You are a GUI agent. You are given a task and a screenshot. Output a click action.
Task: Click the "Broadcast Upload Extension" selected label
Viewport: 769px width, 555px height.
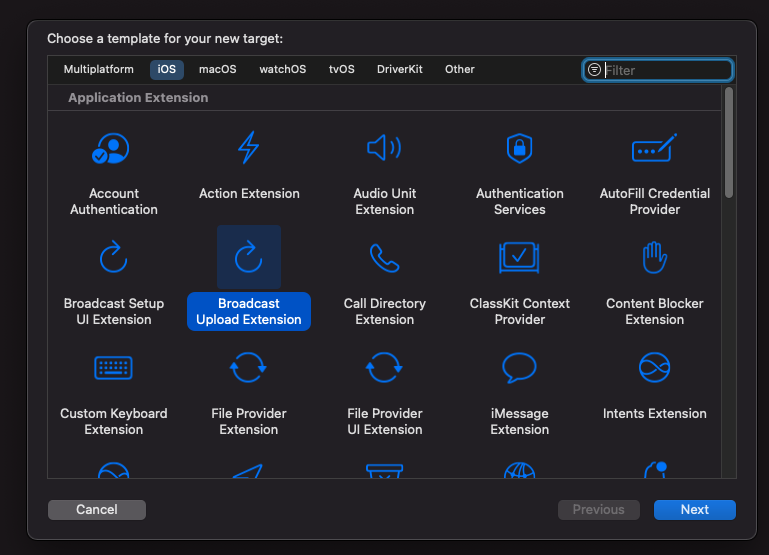[249, 311]
